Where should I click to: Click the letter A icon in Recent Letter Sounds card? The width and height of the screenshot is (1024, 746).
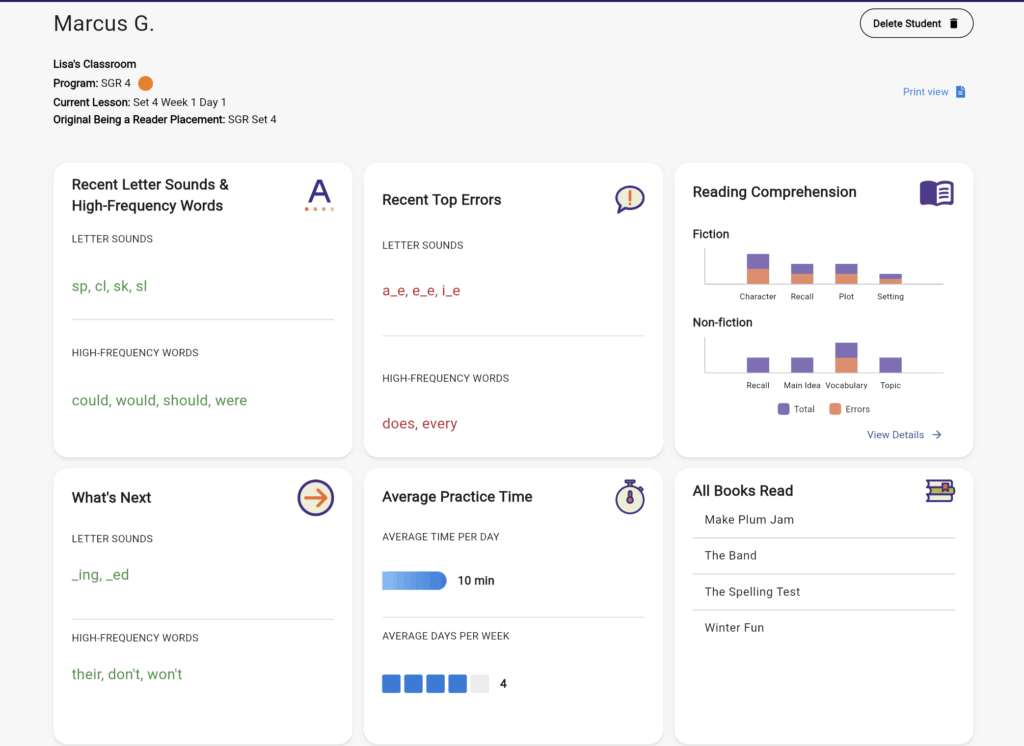click(x=318, y=194)
